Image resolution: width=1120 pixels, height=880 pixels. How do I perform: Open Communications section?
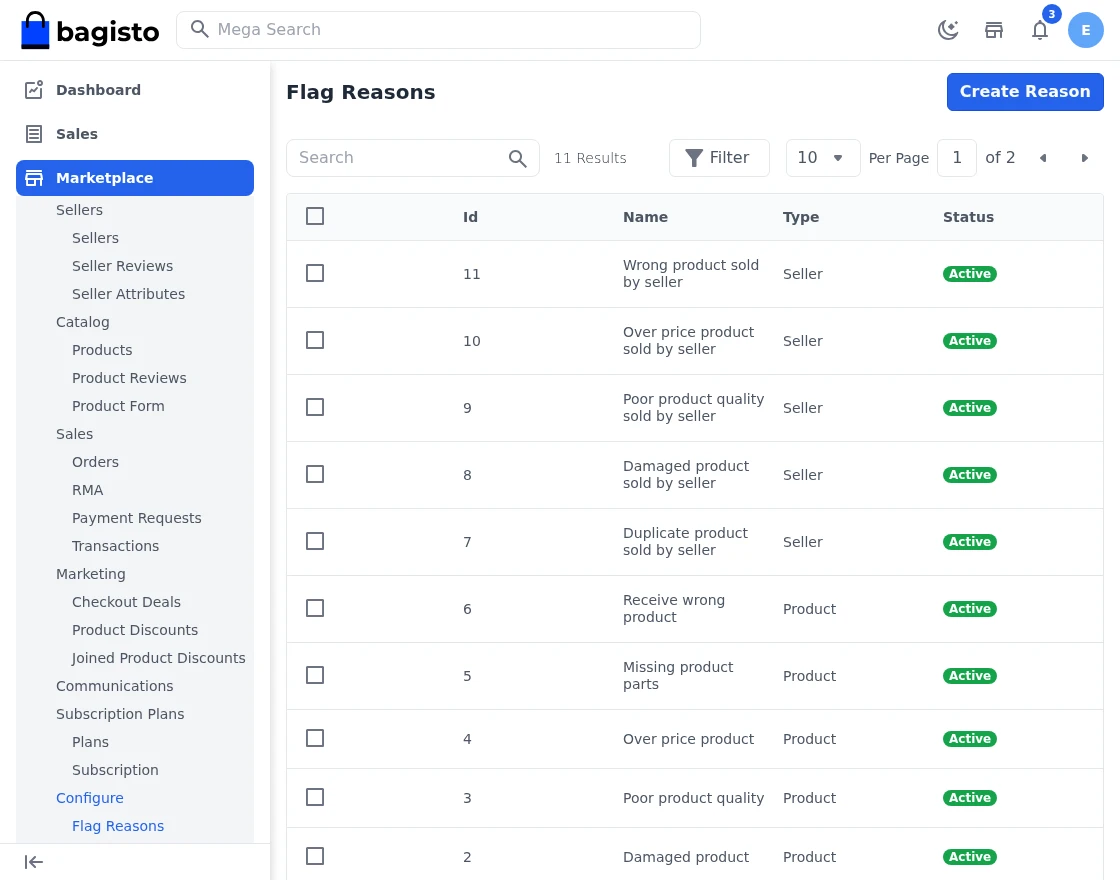tap(115, 686)
